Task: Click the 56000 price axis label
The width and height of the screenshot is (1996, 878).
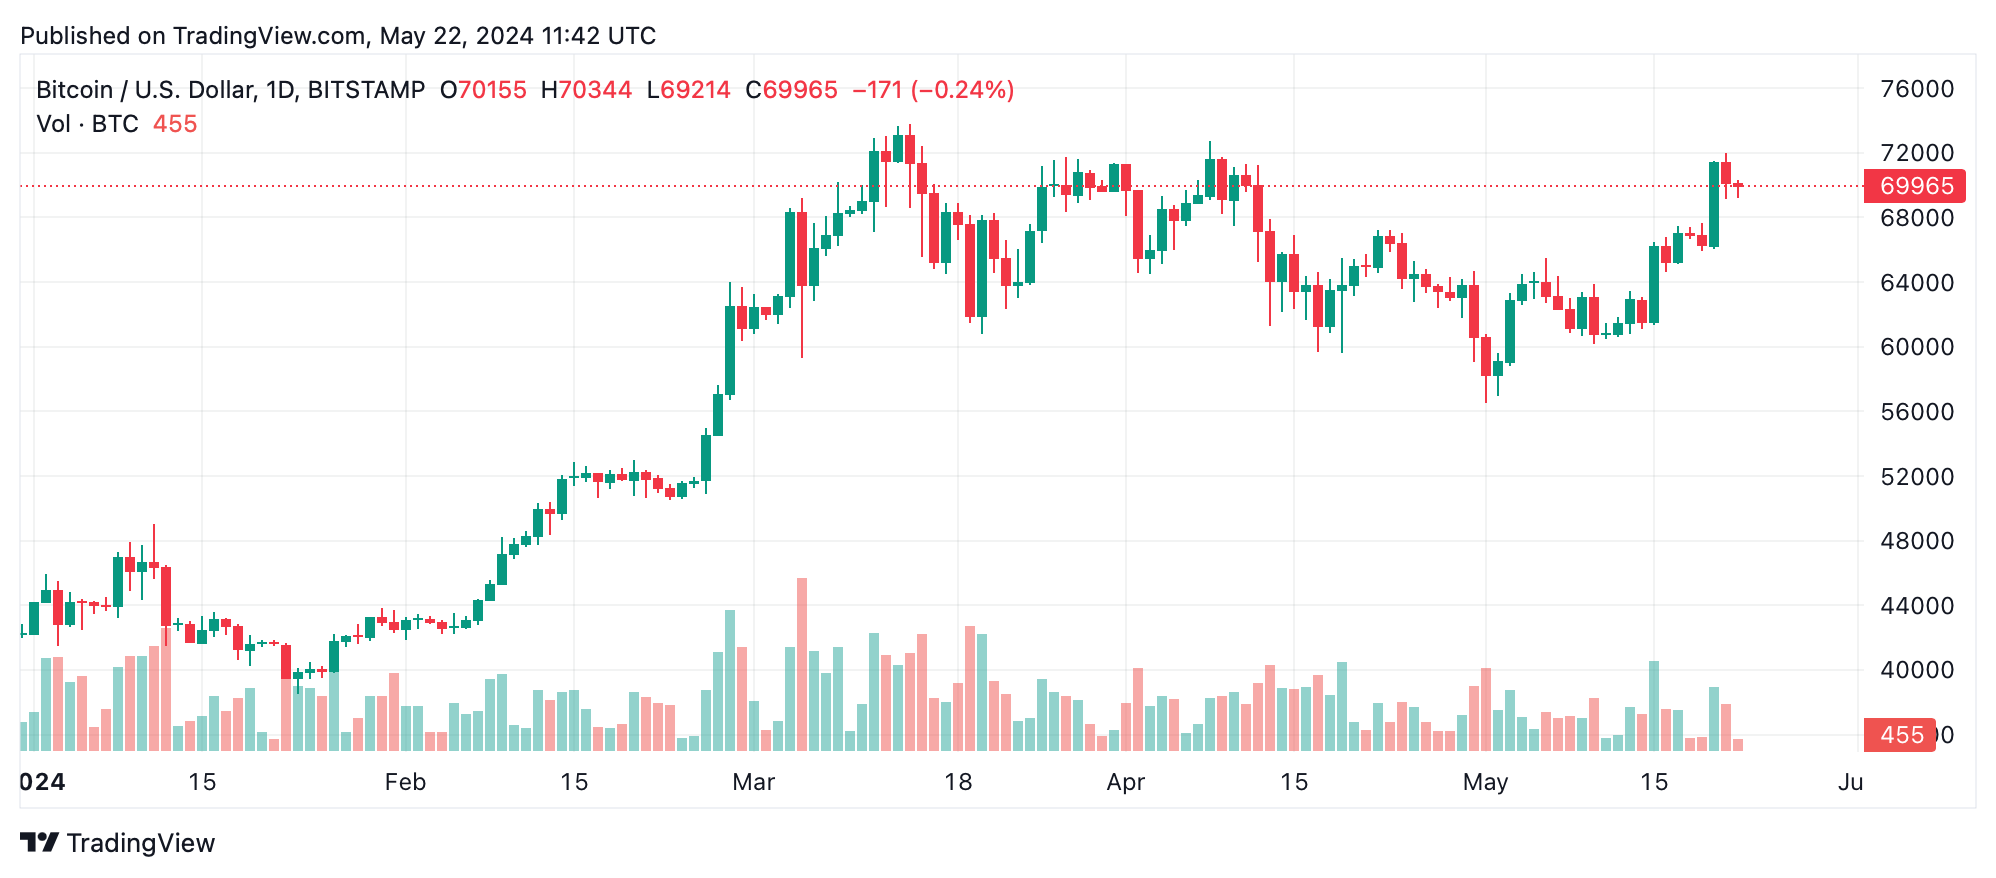Action: coord(1917,412)
